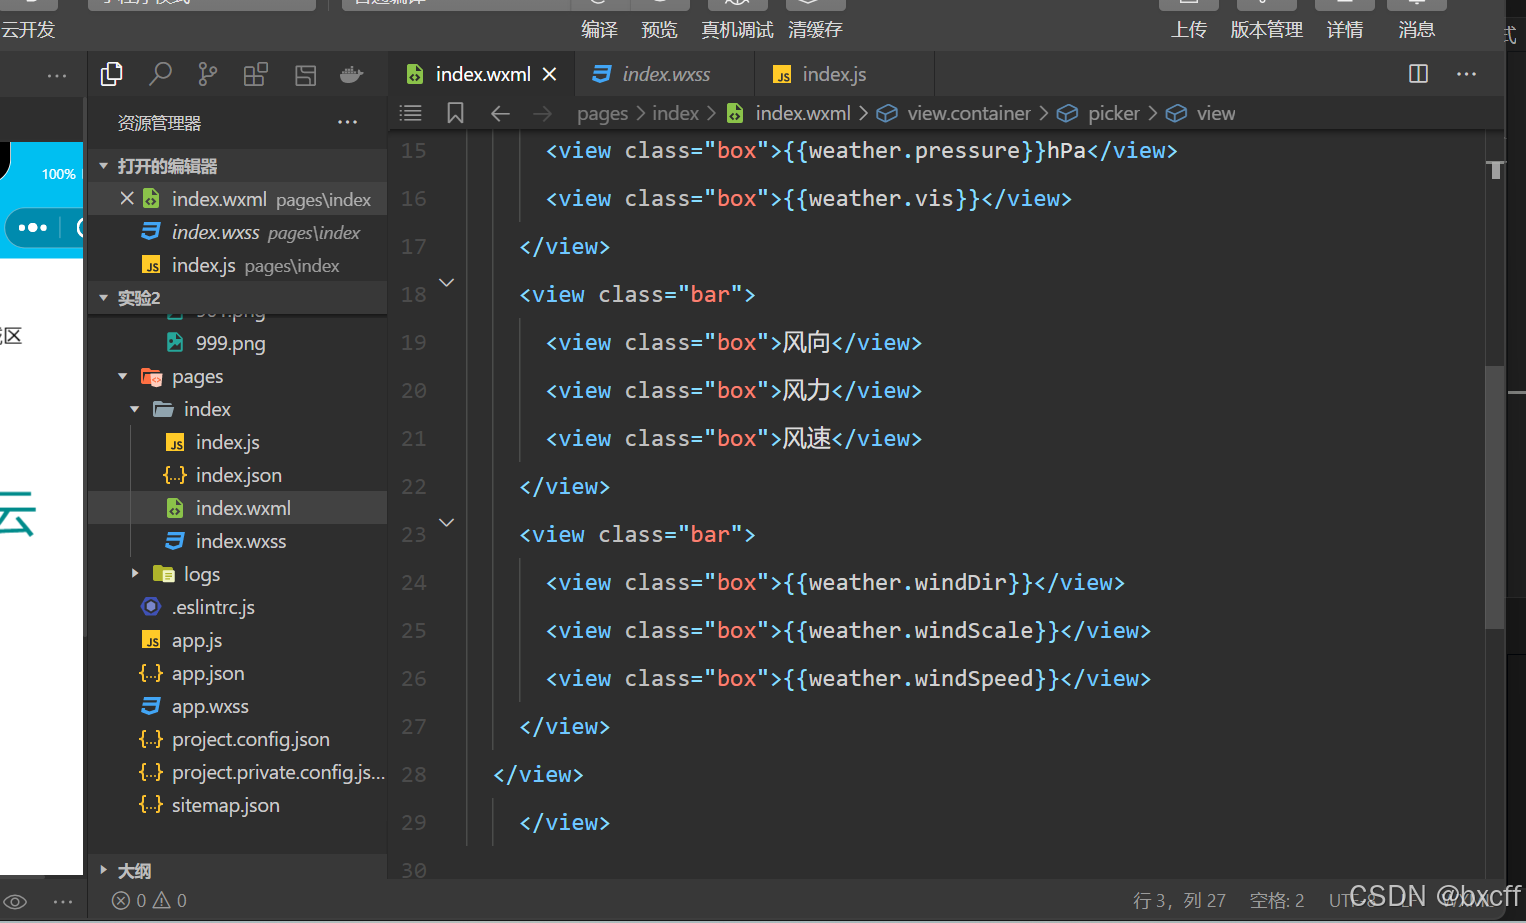Open the Explorer files icon in activity bar

pos(112,74)
